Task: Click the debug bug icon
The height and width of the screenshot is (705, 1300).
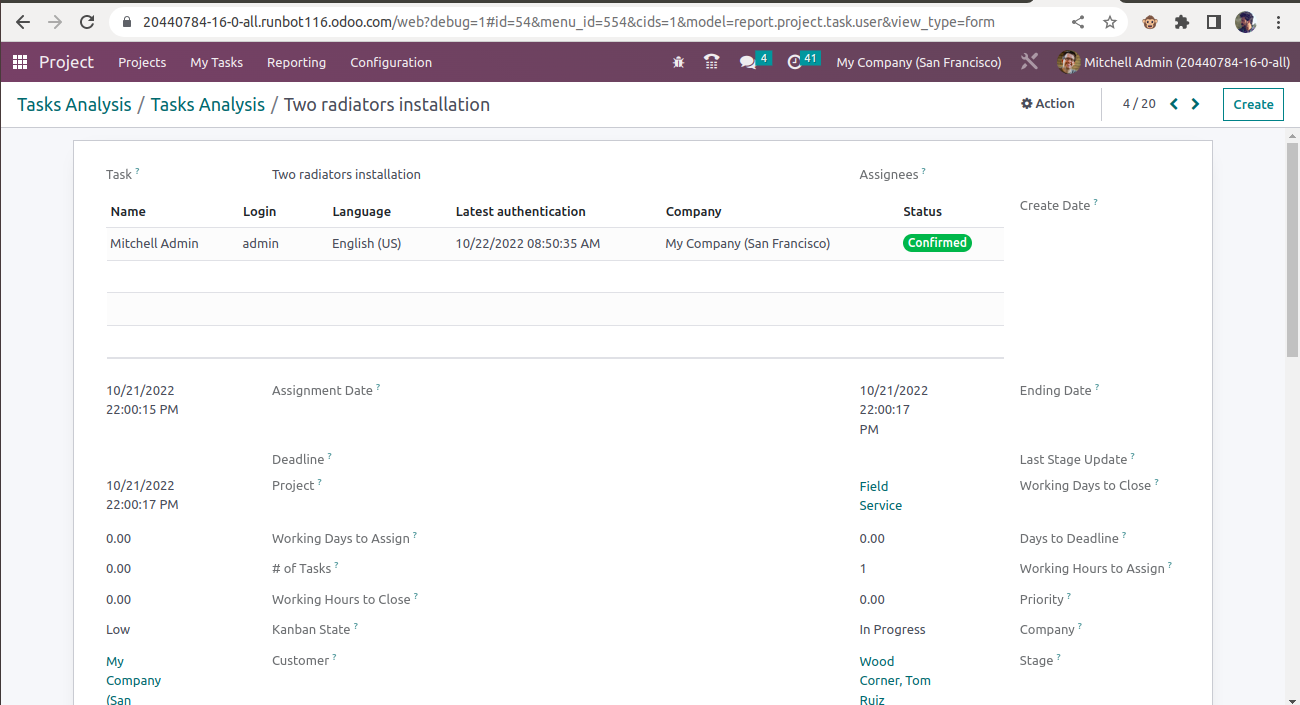Action: tap(678, 62)
